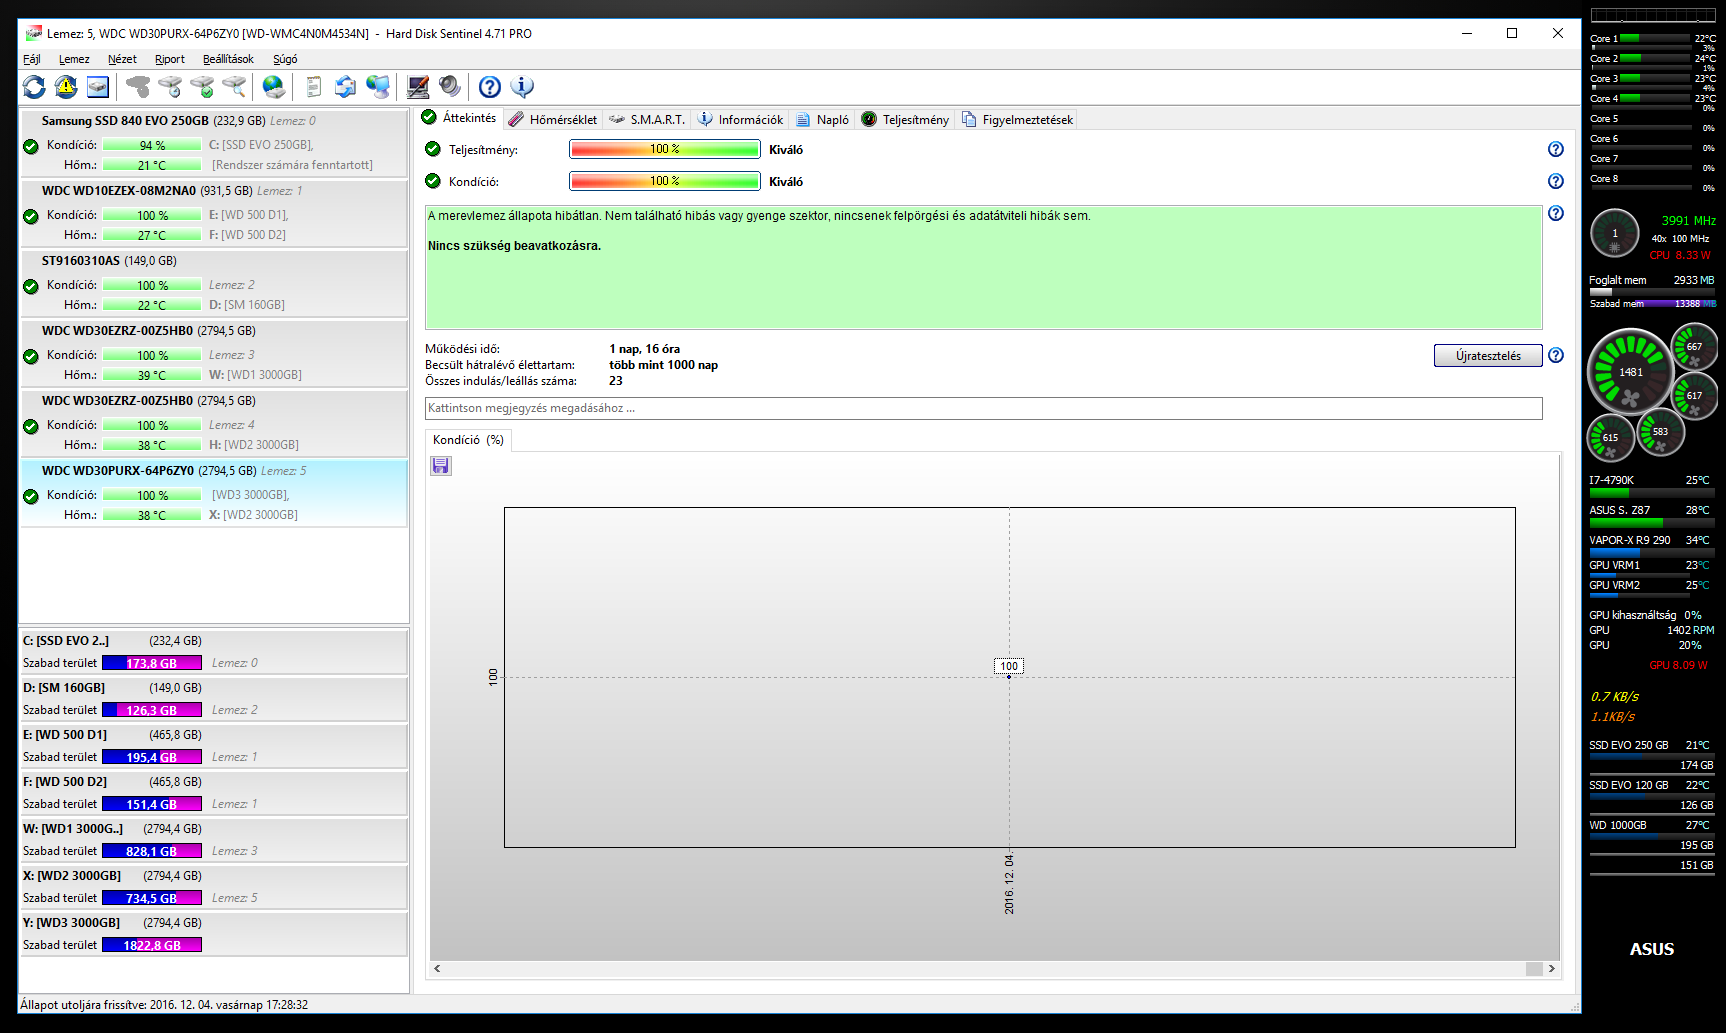Click the info speech bubble toolbar icon
Screen dimensions: 1726x1033
click(522, 87)
